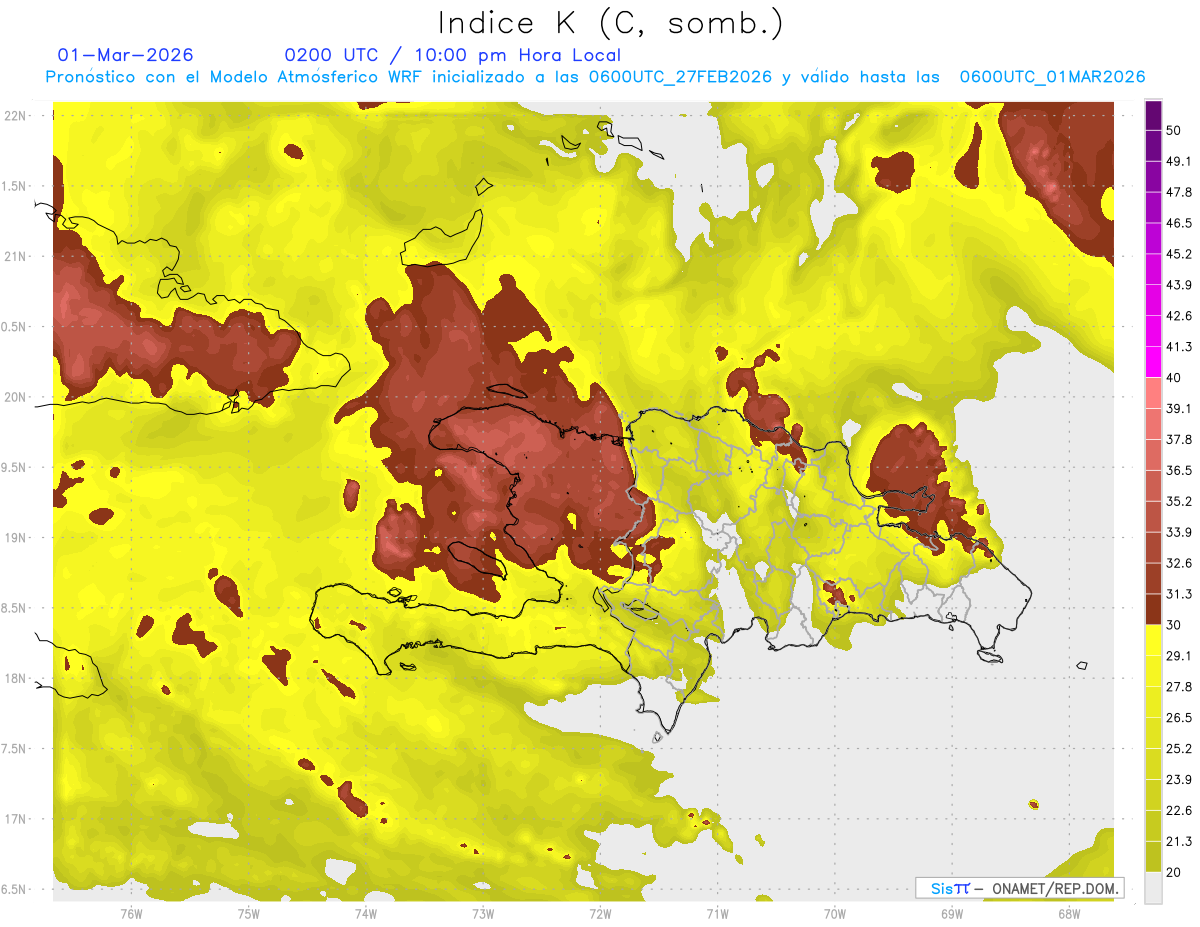1200x927 pixels.
Task: Click the dark brown colorbar segment between 30 and 31.3
Action: pos(1153,610)
